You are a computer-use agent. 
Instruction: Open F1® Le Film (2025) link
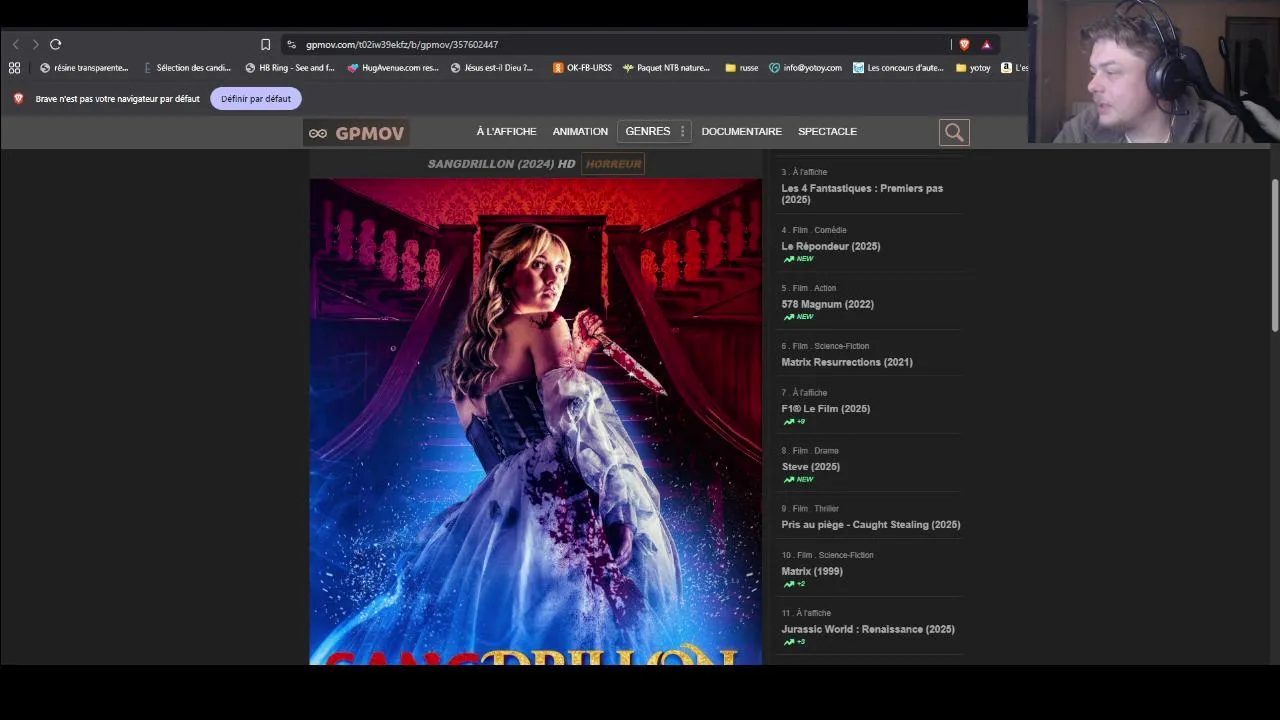point(825,408)
